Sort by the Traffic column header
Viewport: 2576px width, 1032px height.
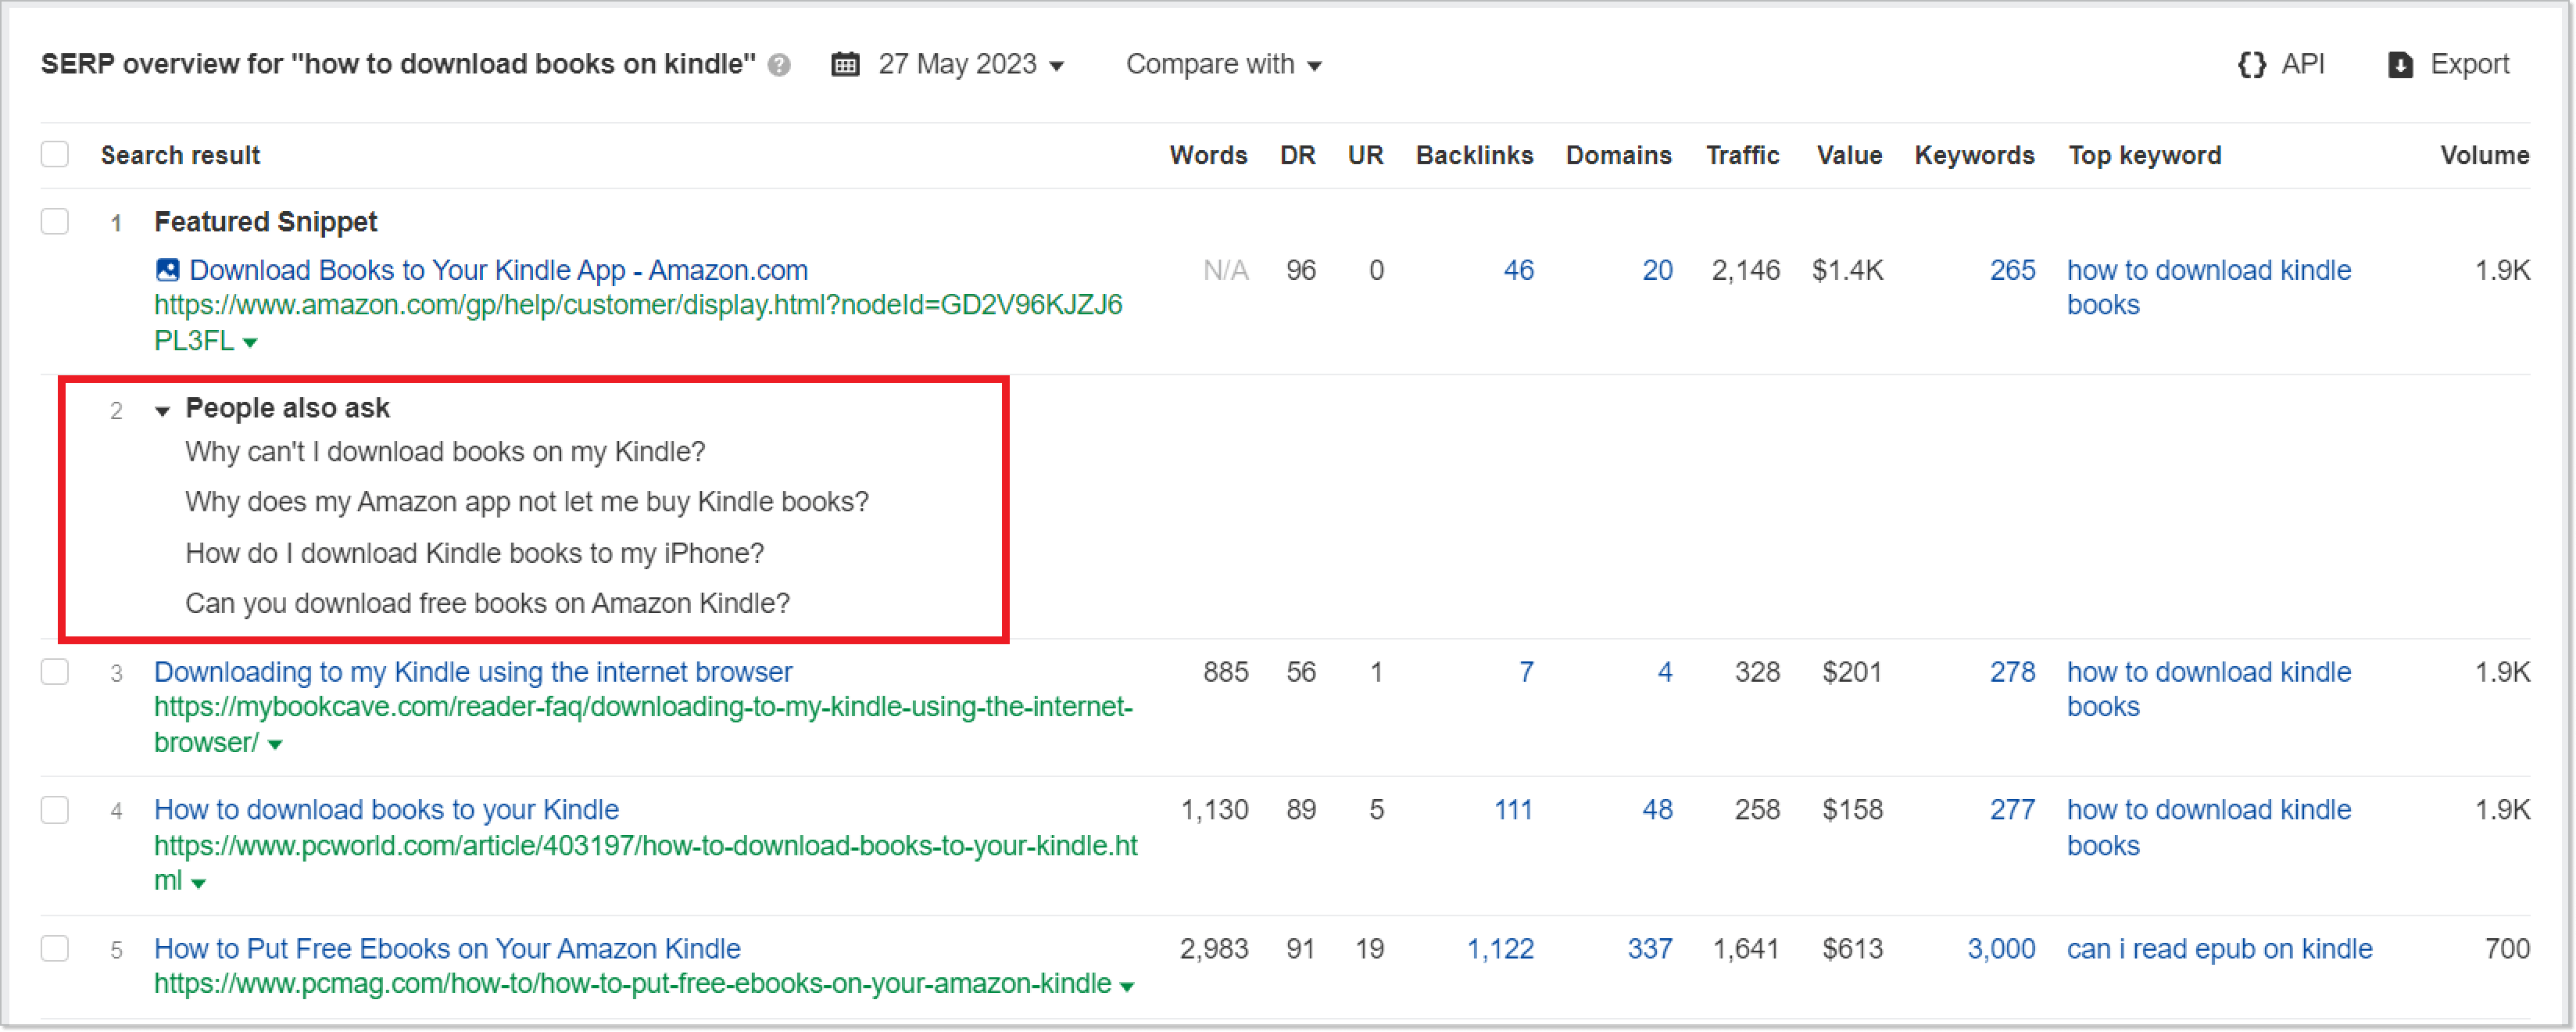pos(1742,155)
